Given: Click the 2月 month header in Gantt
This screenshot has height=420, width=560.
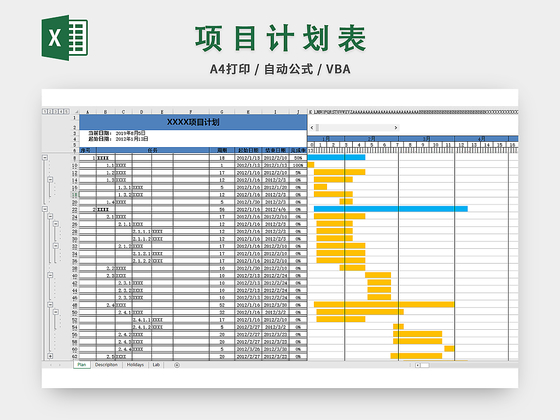Looking at the screenshot, I should tap(371, 139).
